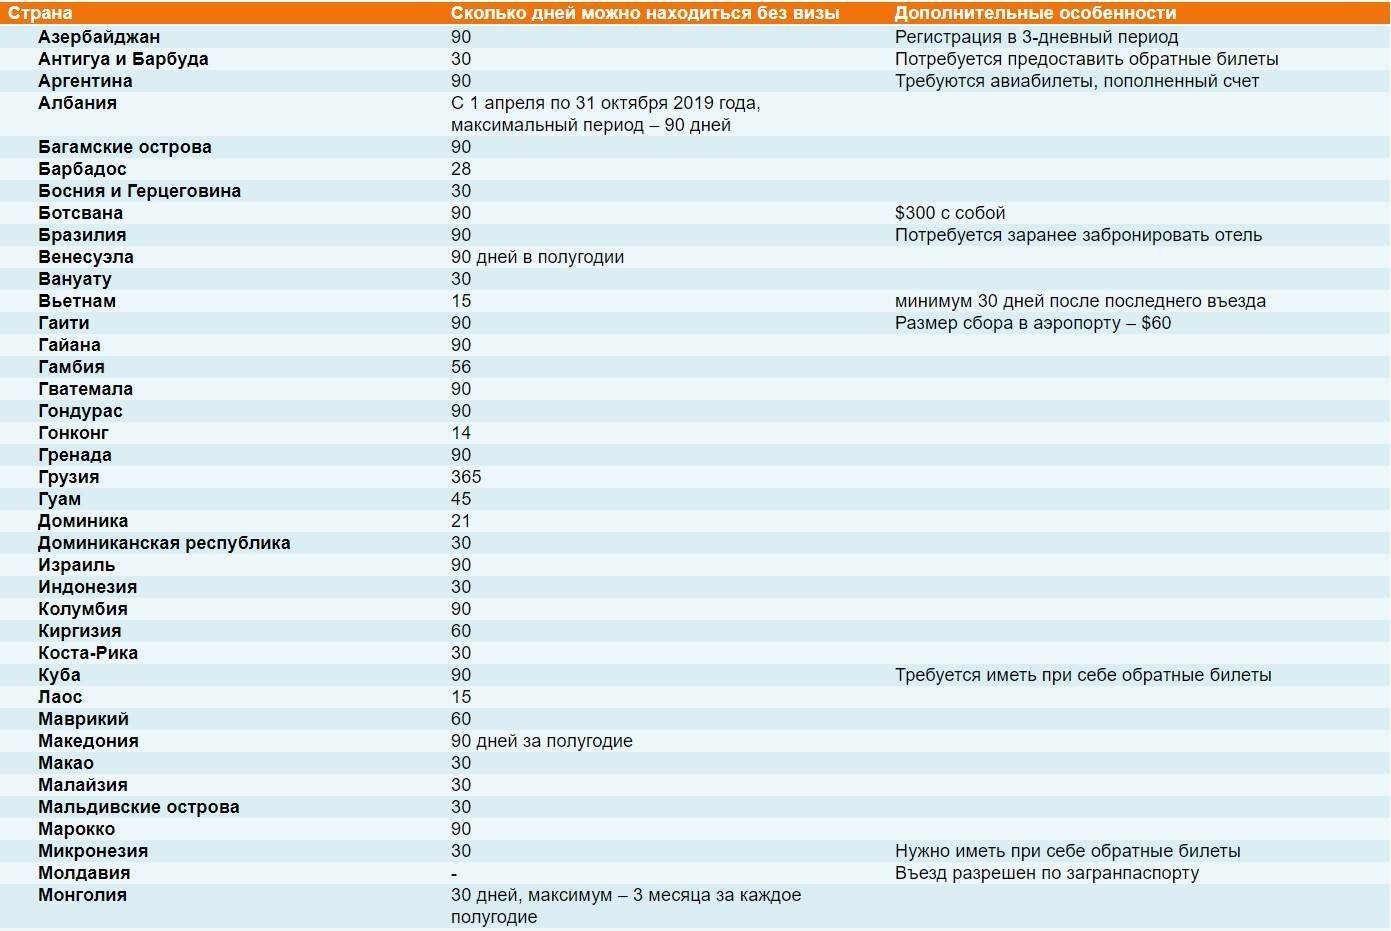
Task: Click the 'Гамбия' country cell
Action: pos(71,367)
